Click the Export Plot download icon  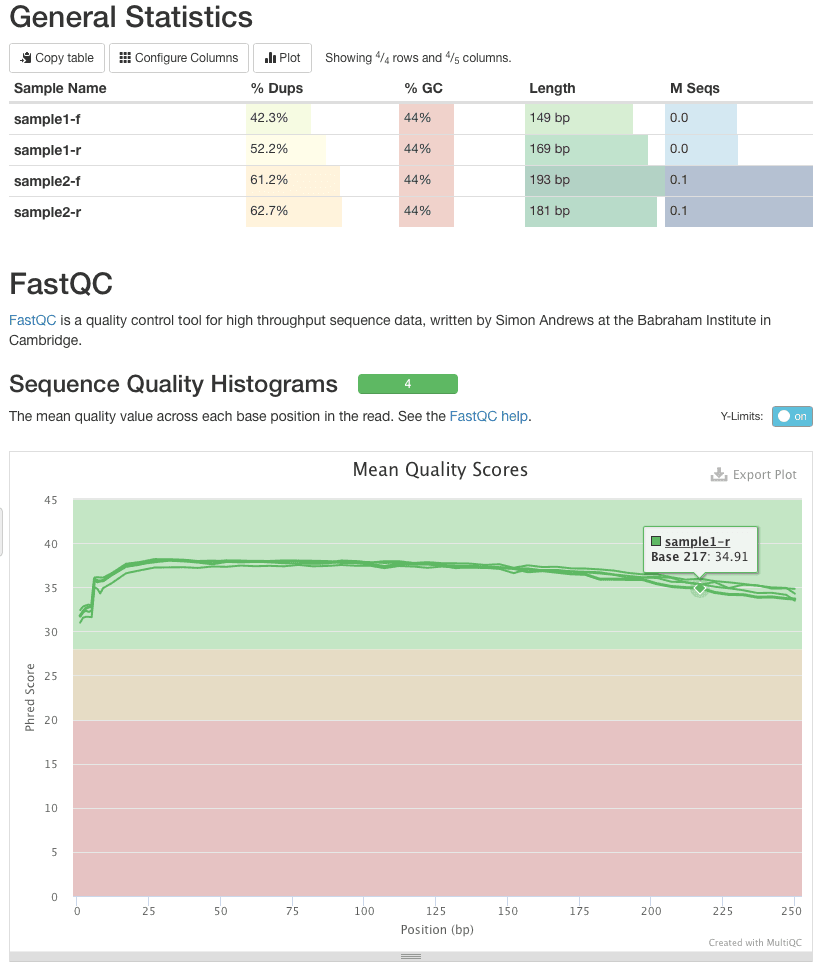click(x=718, y=474)
